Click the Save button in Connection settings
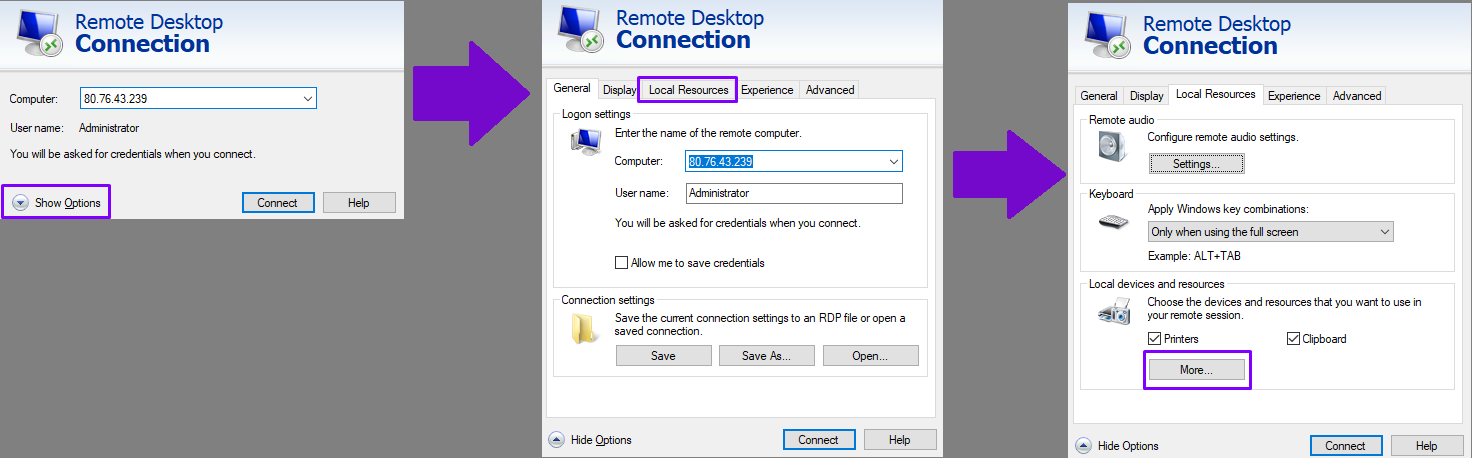The image size is (1472, 458). (663, 355)
